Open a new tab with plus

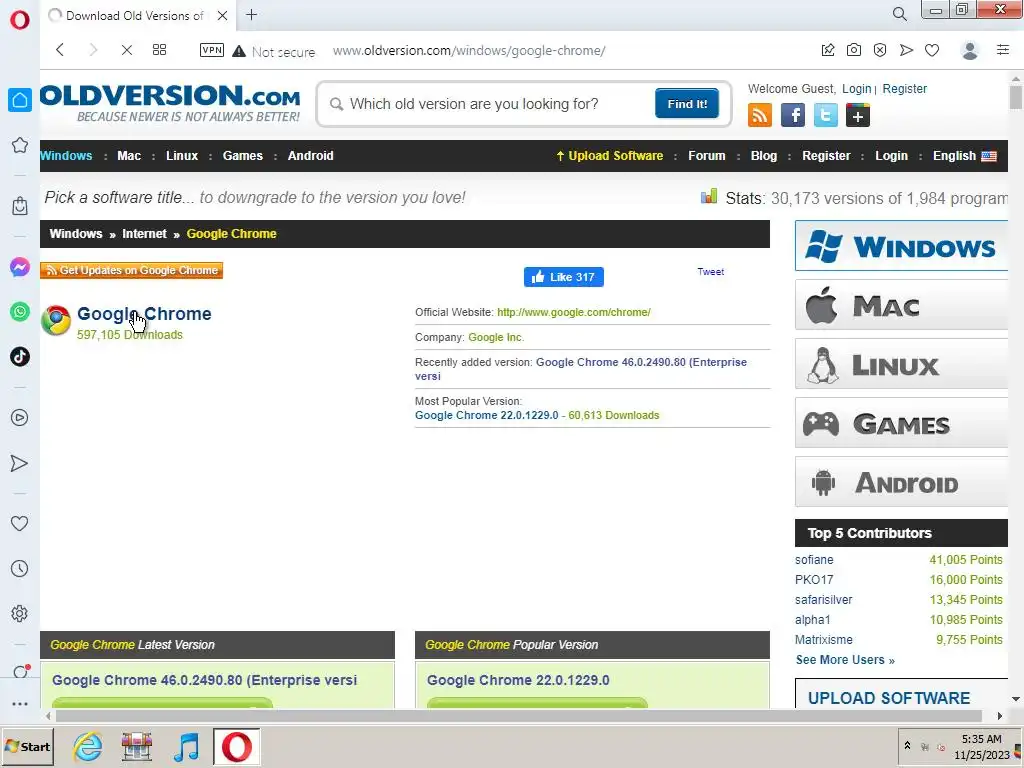click(251, 14)
